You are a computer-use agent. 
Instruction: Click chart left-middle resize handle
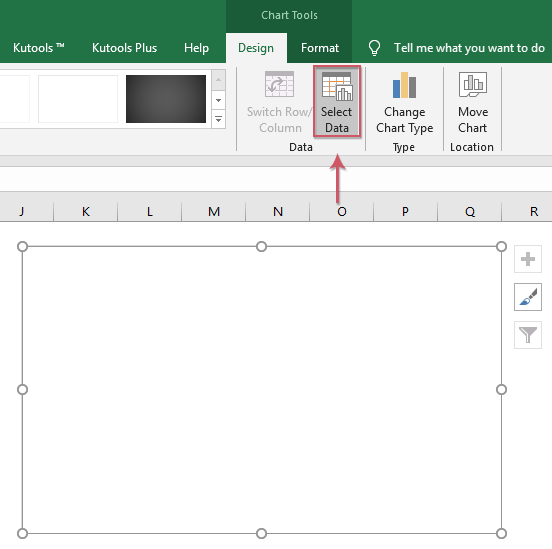click(x=22, y=389)
